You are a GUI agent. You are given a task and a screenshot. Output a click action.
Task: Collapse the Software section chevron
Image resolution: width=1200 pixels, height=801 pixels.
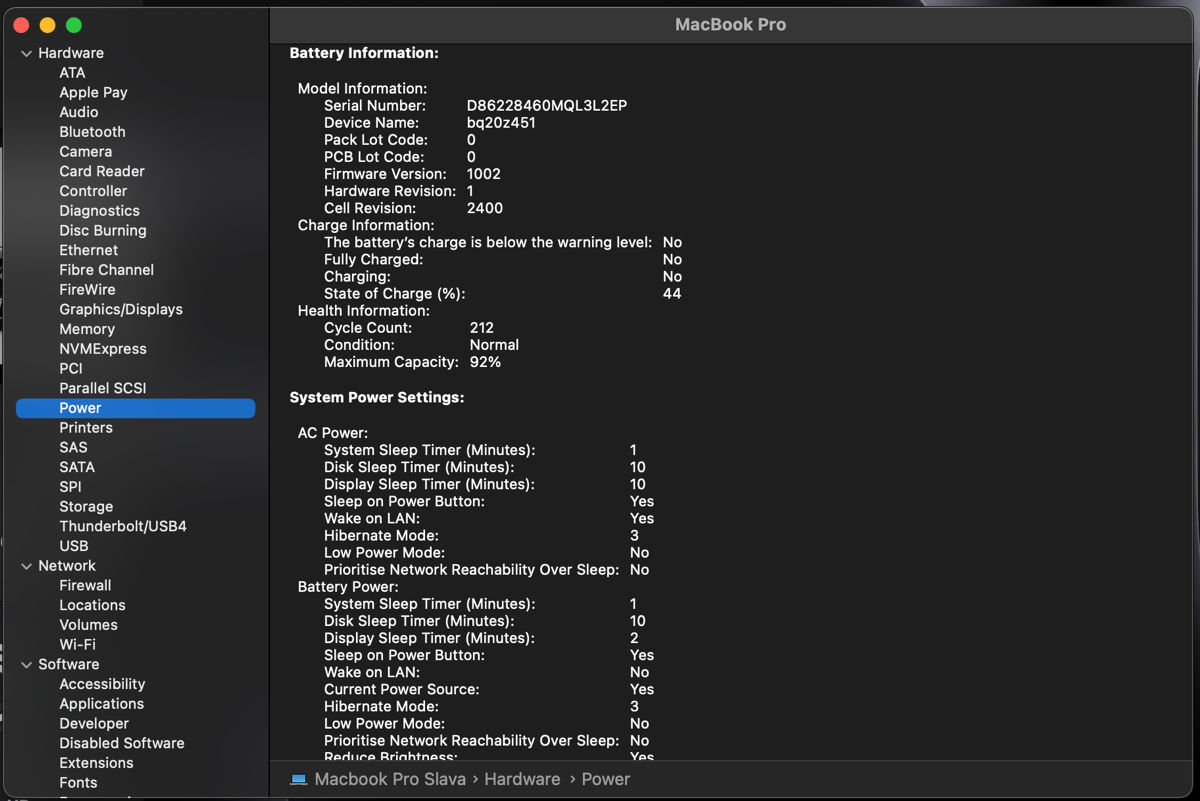coord(26,664)
